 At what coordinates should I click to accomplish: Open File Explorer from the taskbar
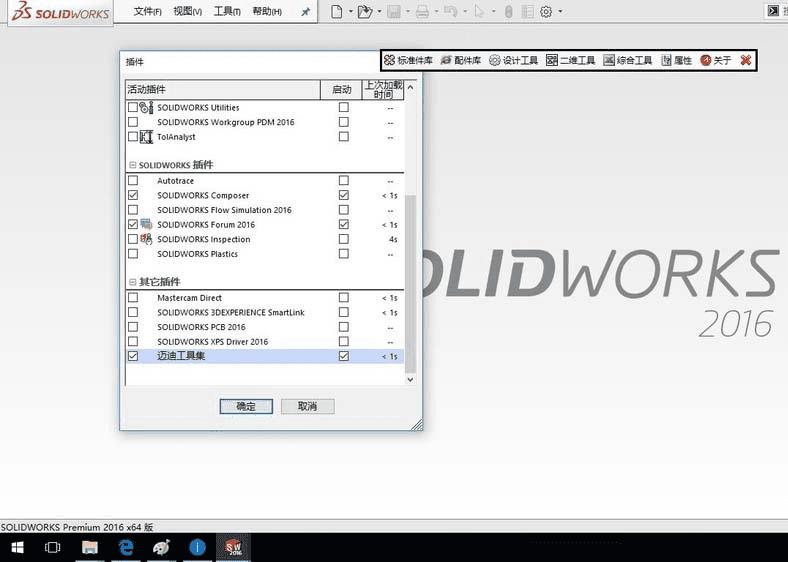point(89,547)
